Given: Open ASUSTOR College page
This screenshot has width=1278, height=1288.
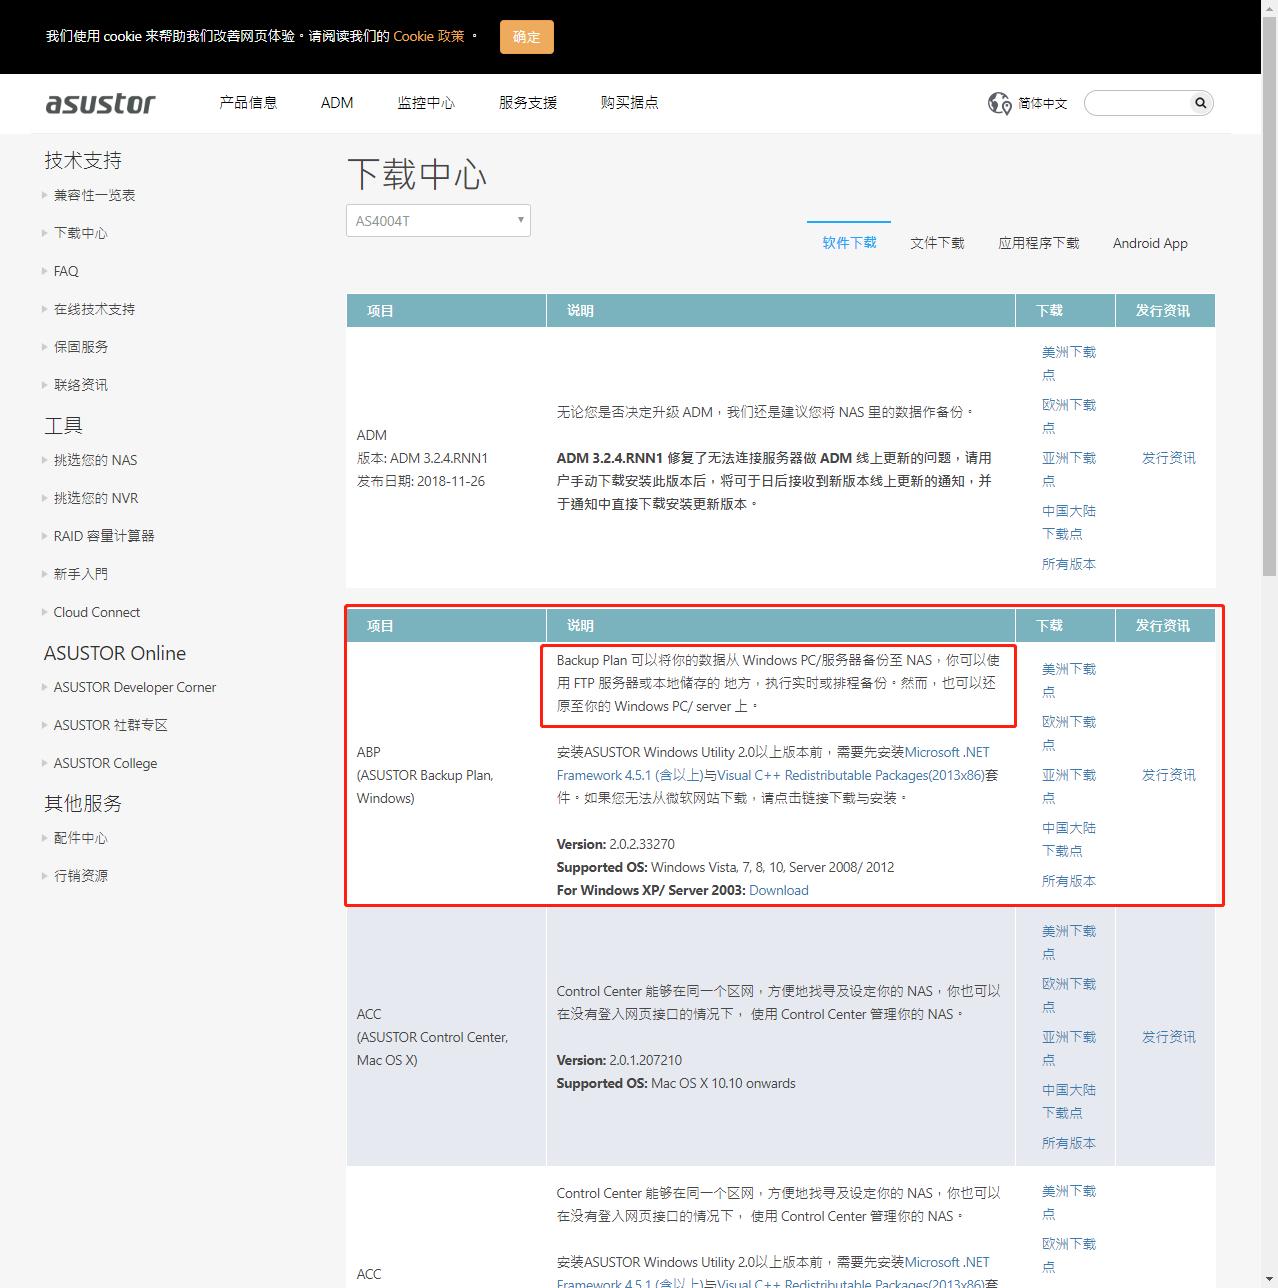Looking at the screenshot, I should [105, 762].
